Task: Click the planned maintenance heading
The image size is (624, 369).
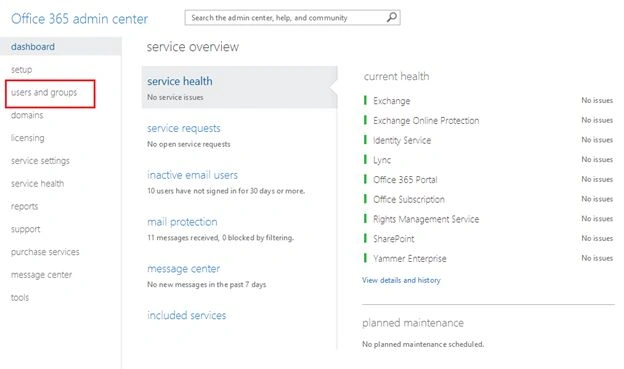Action: tap(413, 323)
